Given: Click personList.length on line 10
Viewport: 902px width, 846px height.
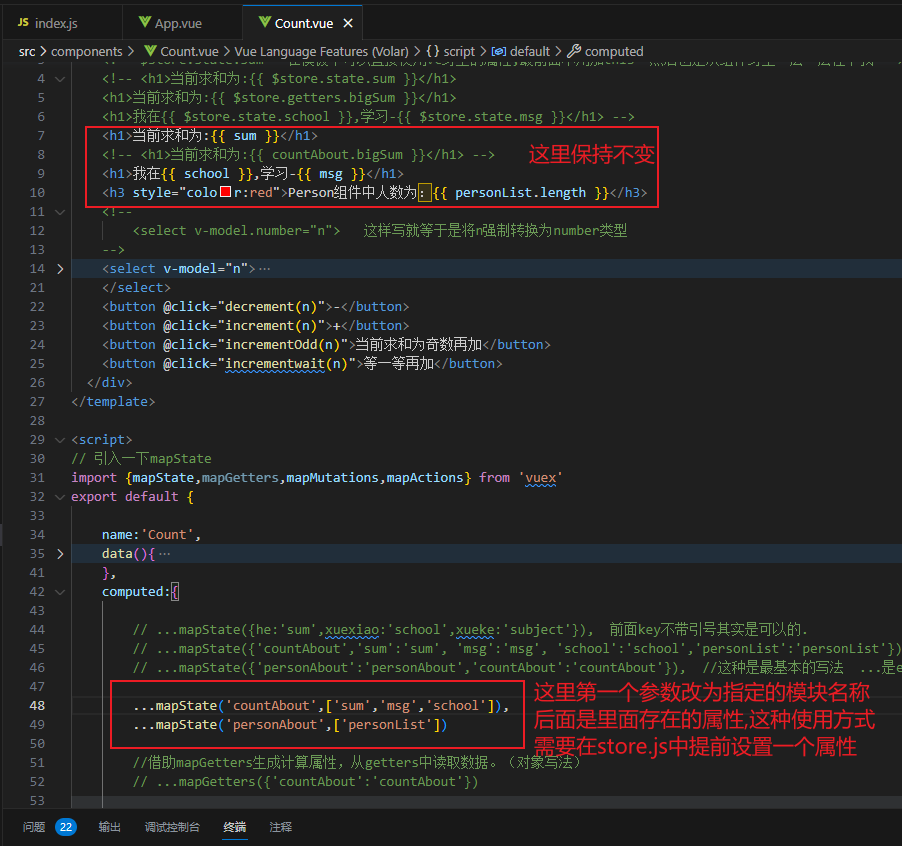Looking at the screenshot, I should pyautogui.click(x=520, y=192).
